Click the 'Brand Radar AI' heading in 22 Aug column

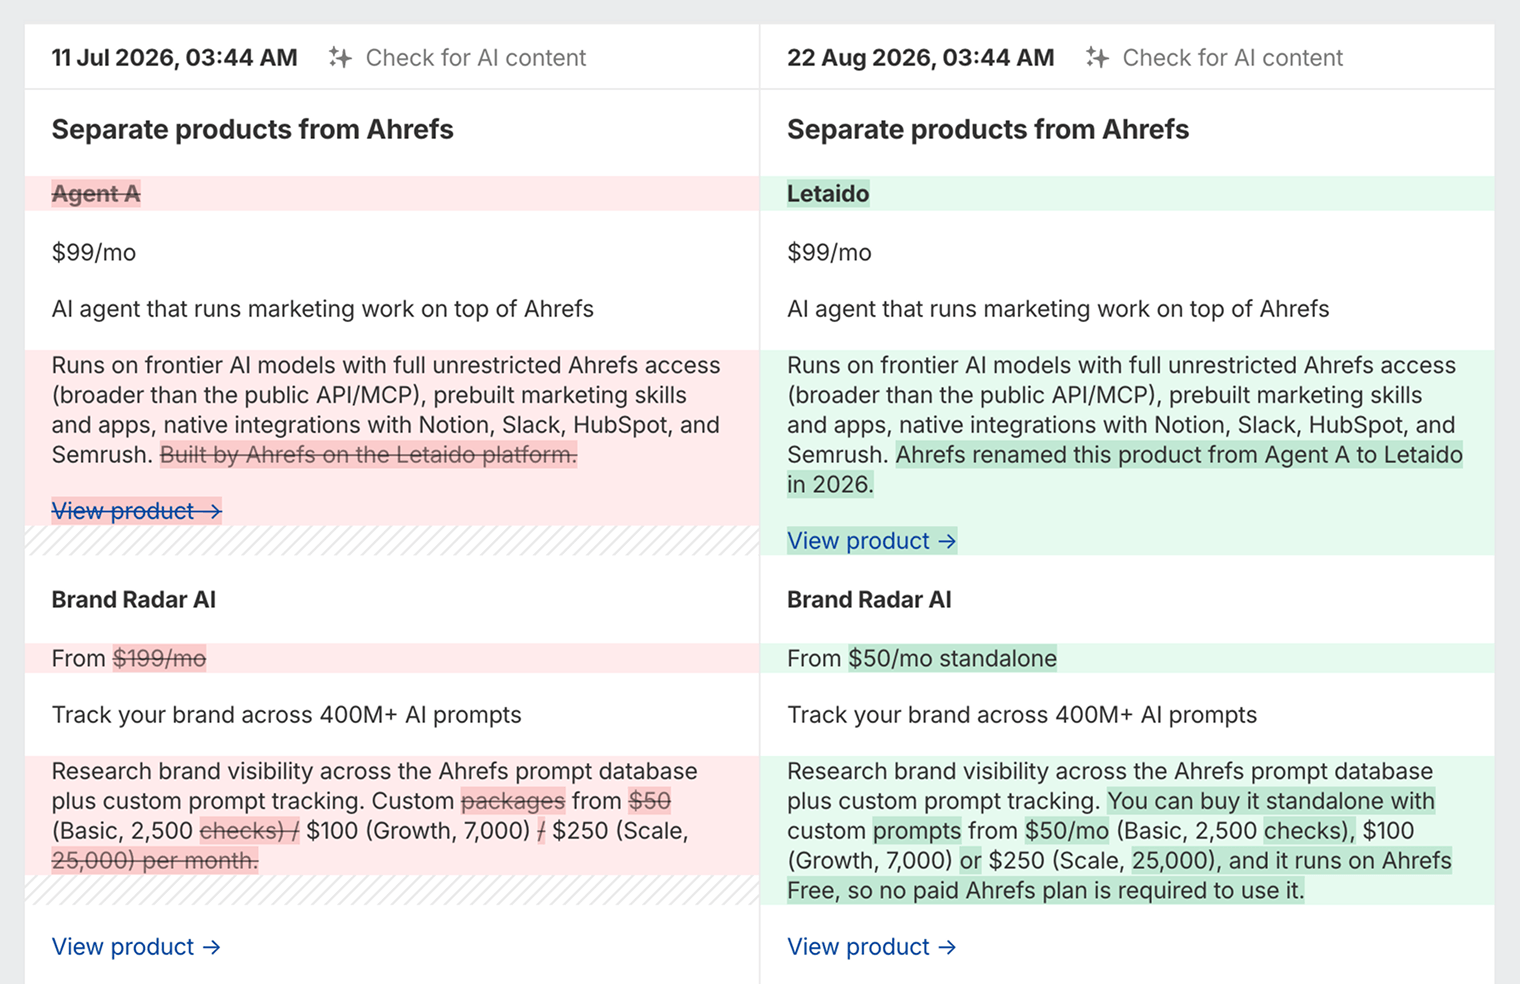[869, 600]
